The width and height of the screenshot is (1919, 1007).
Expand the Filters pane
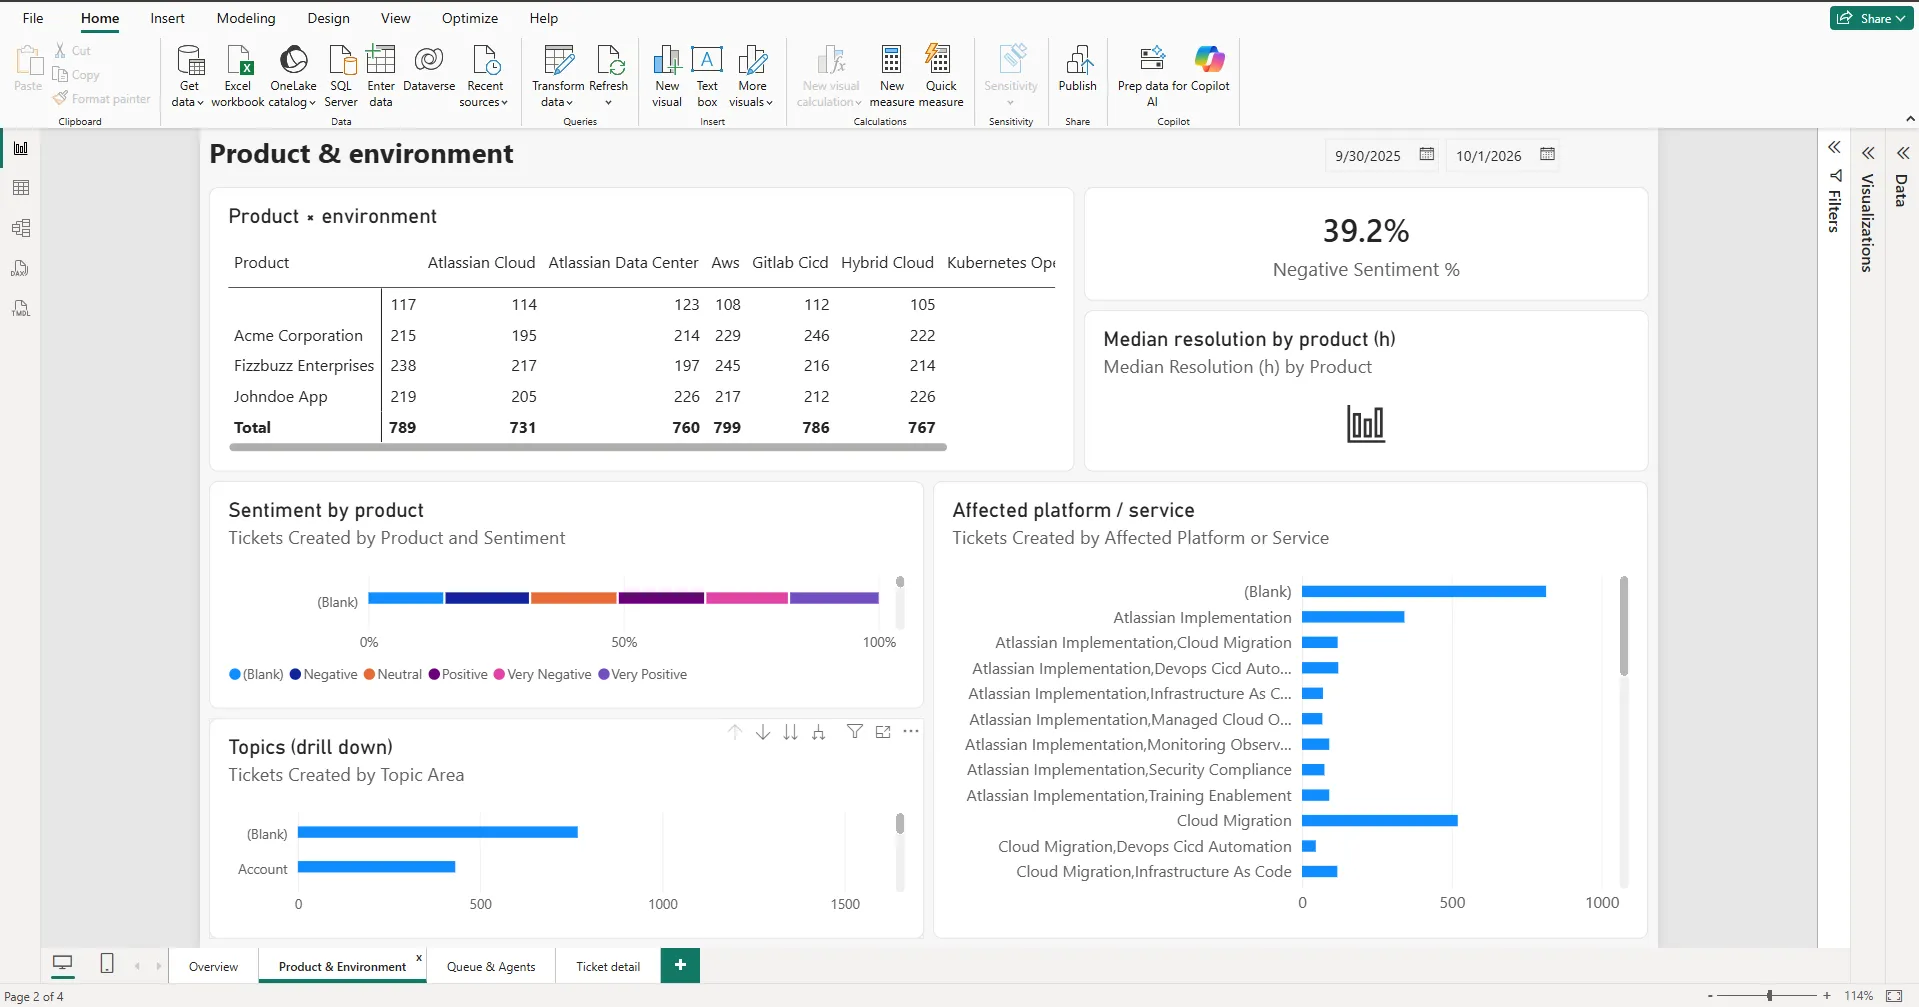tap(1834, 148)
